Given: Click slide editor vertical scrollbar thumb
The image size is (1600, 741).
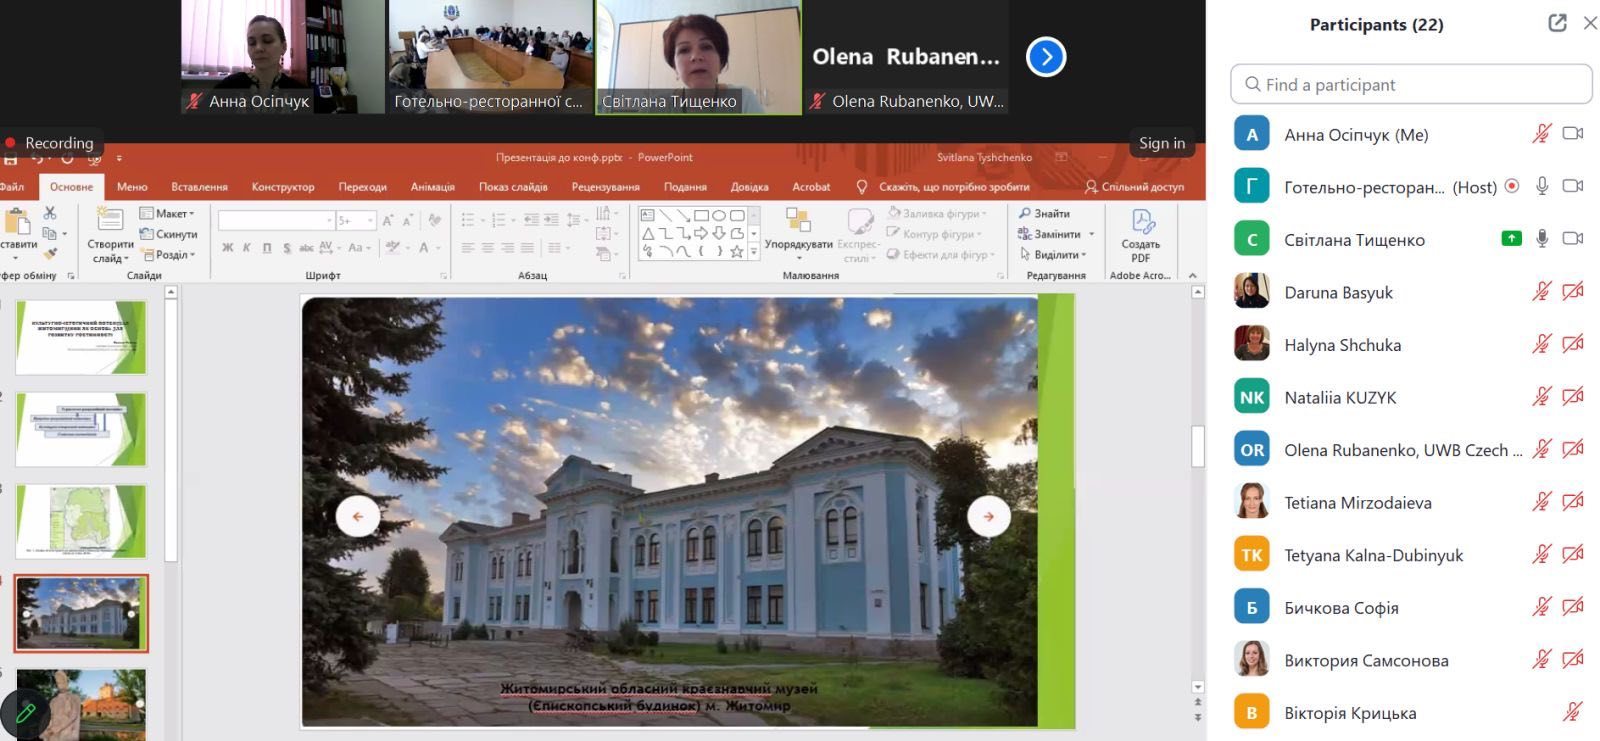Looking at the screenshot, I should pos(1198,446).
